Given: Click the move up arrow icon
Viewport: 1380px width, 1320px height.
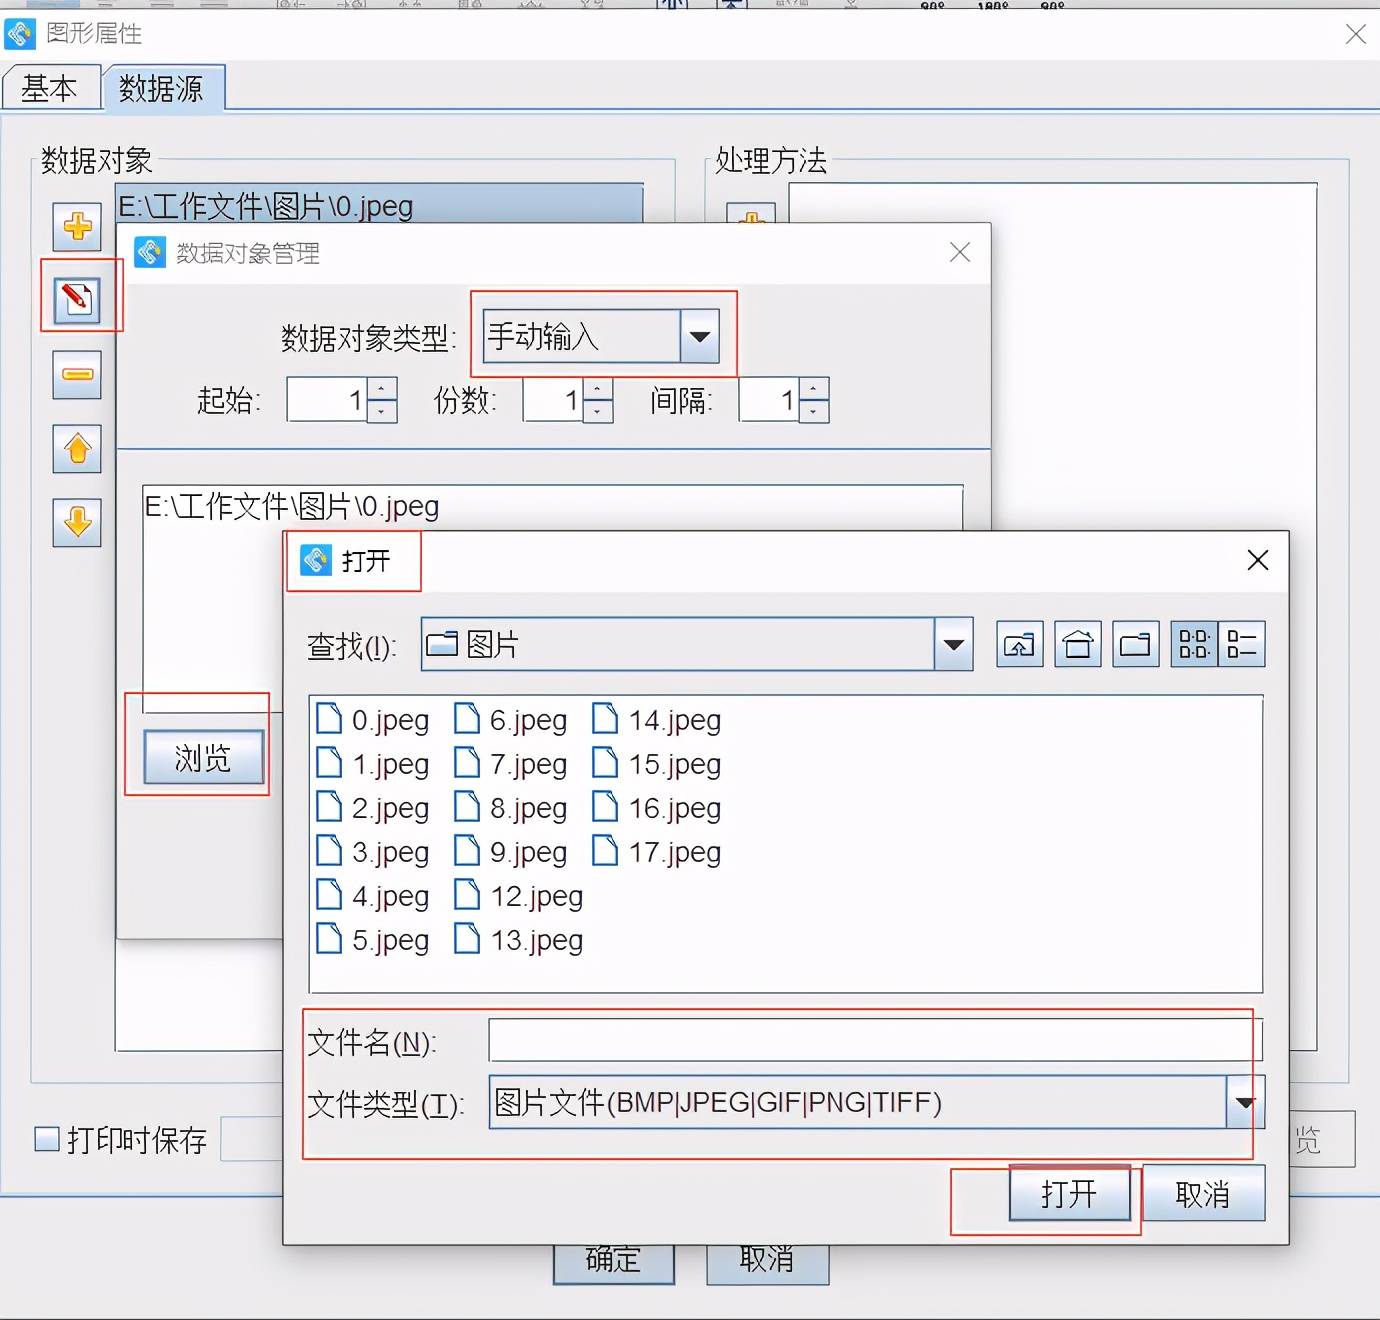Looking at the screenshot, I should [x=77, y=448].
